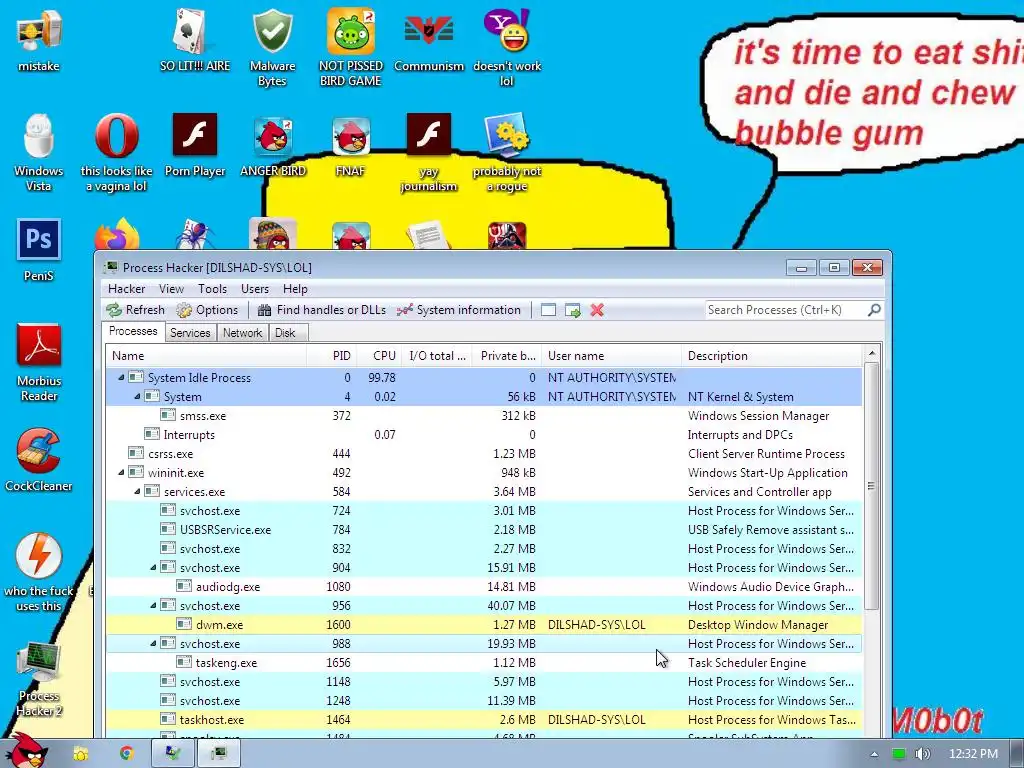Open the Photoshop 'PeniS' icon
This screenshot has width=1024, height=768.
[39, 249]
